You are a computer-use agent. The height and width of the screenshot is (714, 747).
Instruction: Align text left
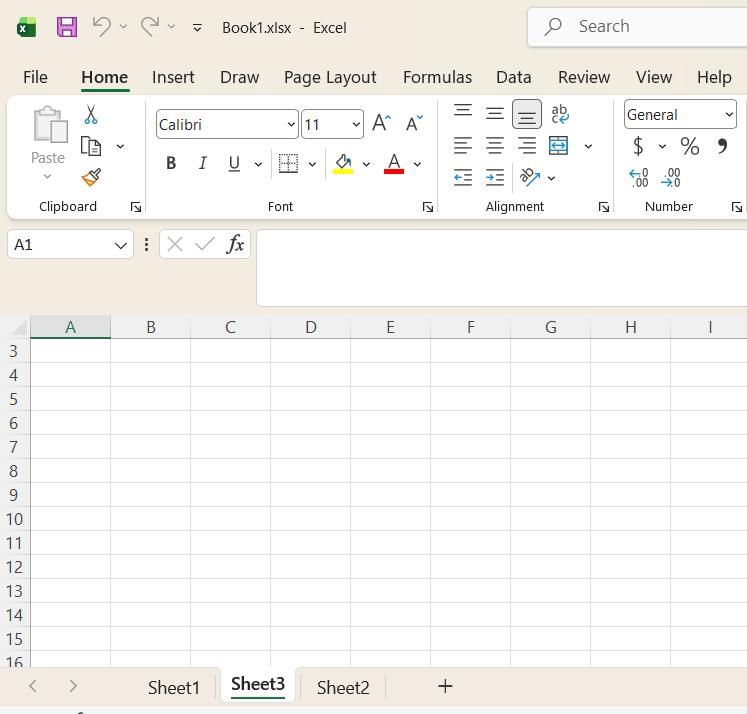pos(463,146)
